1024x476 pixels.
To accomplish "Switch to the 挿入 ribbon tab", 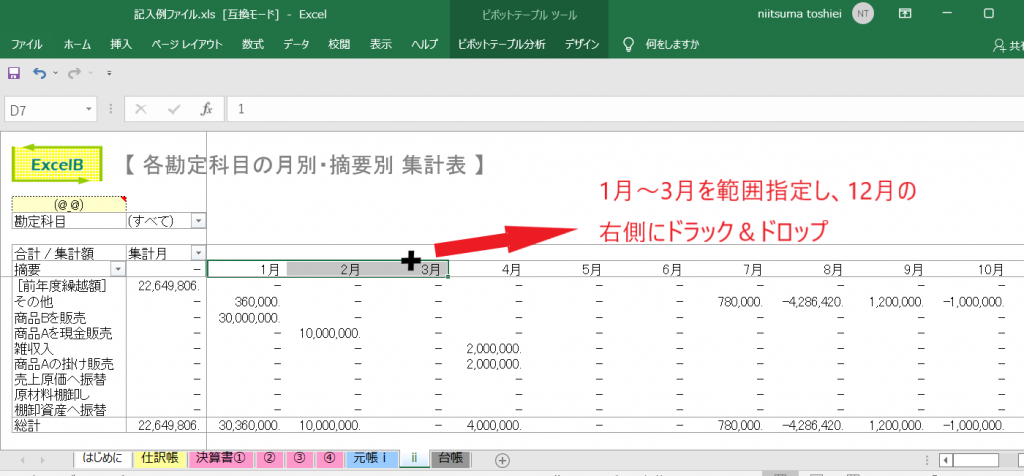I will [121, 44].
